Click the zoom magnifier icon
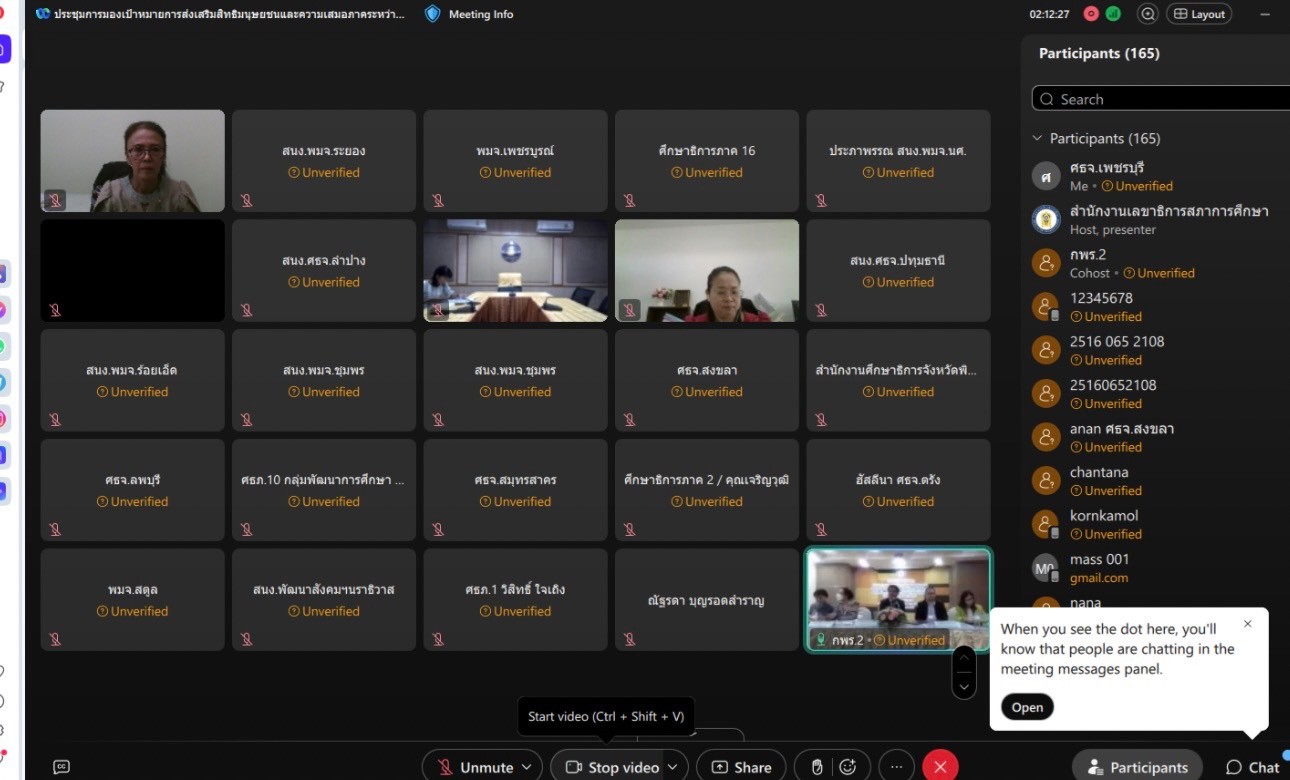The width and height of the screenshot is (1290, 780). (x=1148, y=14)
